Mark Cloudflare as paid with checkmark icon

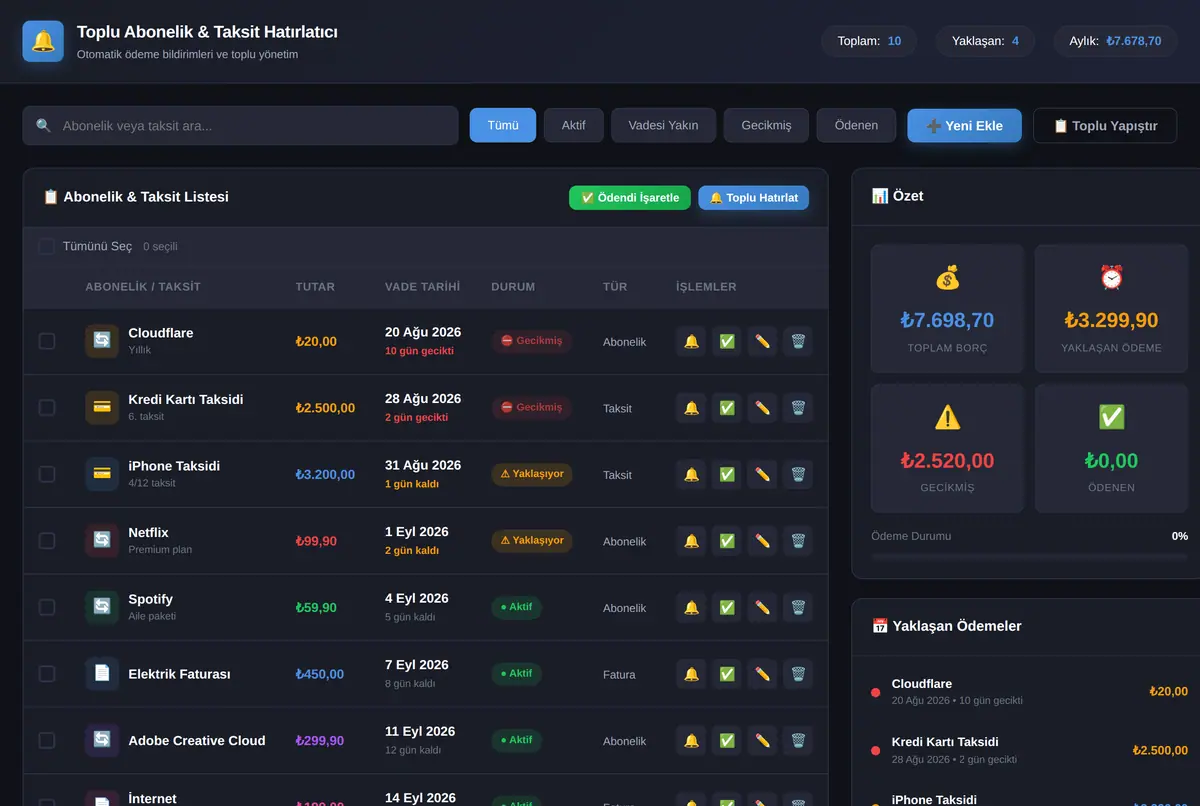(727, 341)
